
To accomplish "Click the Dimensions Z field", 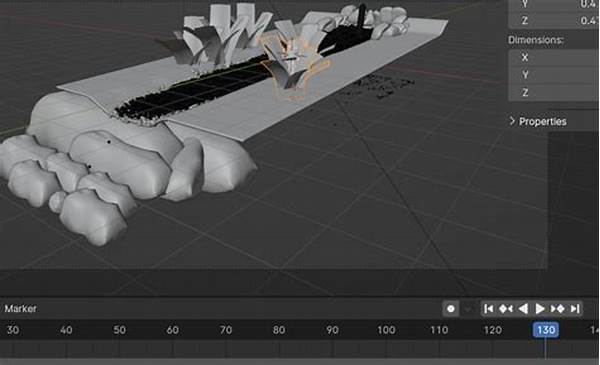I will tap(554, 92).
